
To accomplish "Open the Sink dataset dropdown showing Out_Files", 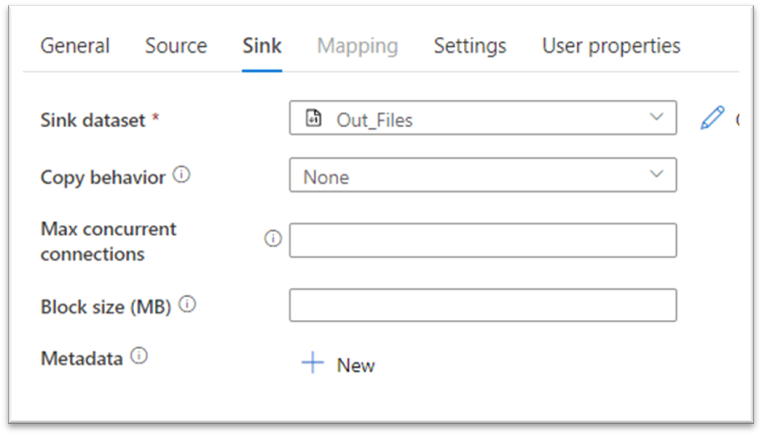I will tap(482, 119).
